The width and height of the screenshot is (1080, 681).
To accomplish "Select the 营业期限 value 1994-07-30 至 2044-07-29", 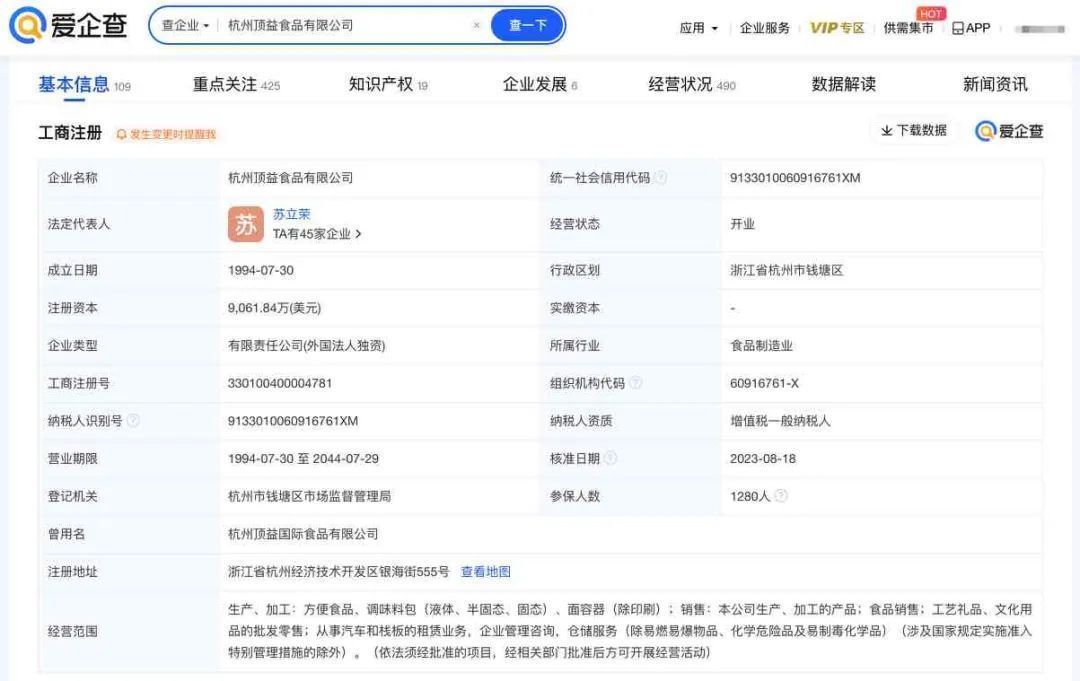I will tap(303, 458).
